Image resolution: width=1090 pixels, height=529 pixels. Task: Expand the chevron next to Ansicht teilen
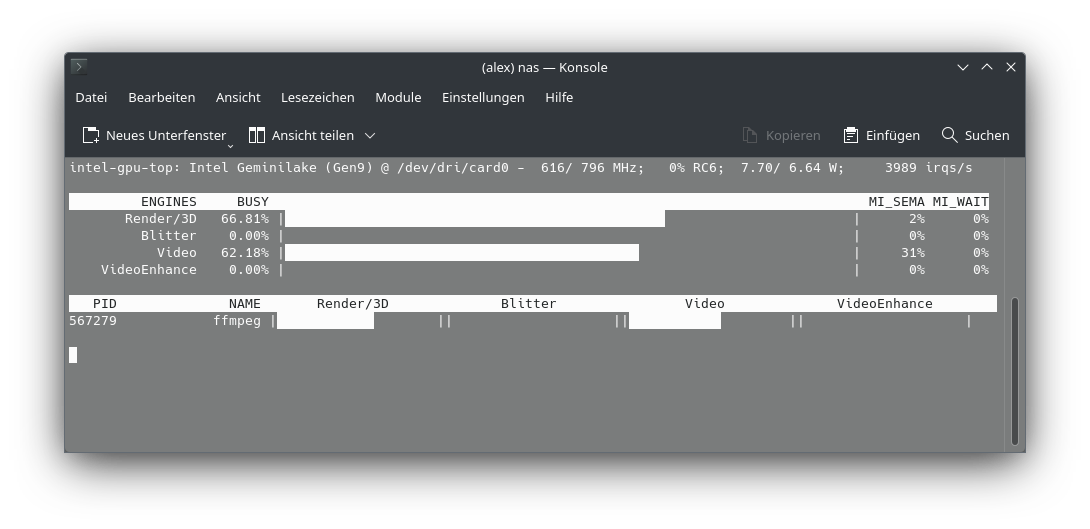tap(370, 135)
